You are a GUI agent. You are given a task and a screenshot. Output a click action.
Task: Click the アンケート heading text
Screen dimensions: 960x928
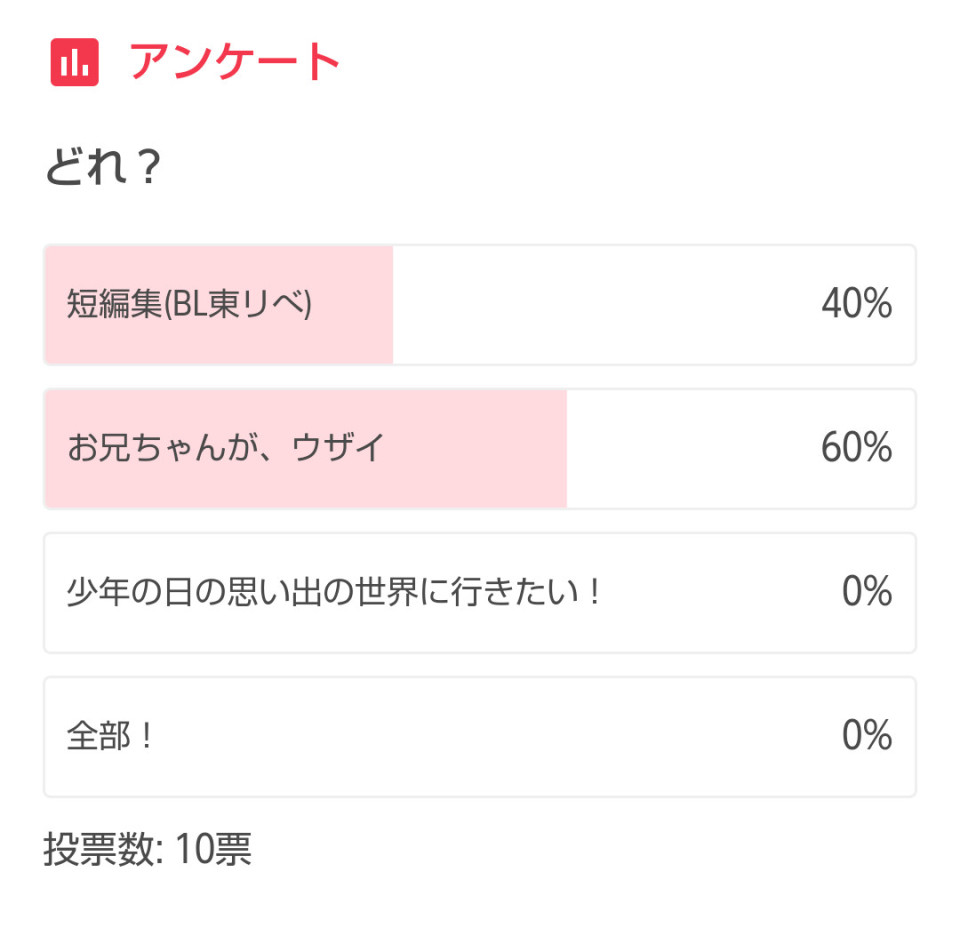point(234,62)
